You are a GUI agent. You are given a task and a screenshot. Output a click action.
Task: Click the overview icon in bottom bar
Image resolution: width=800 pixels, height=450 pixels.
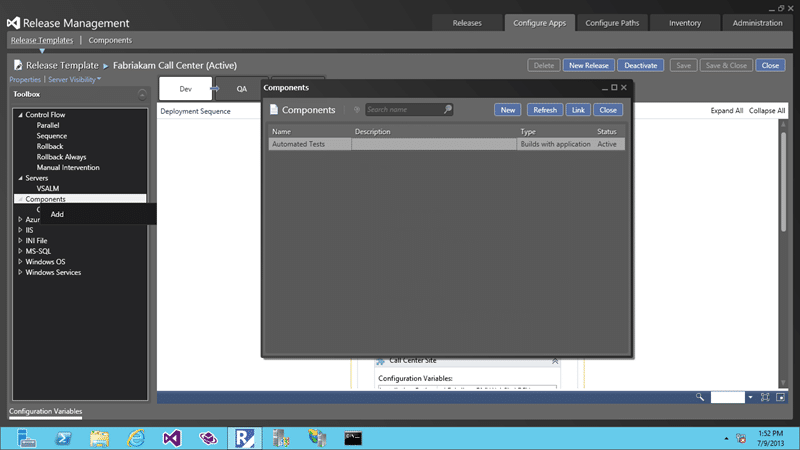tap(780, 397)
